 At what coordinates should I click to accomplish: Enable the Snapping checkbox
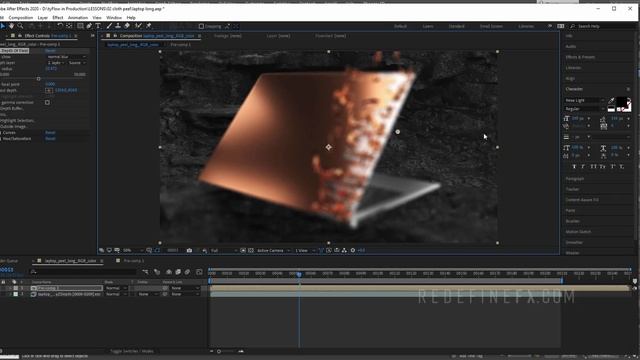201,26
